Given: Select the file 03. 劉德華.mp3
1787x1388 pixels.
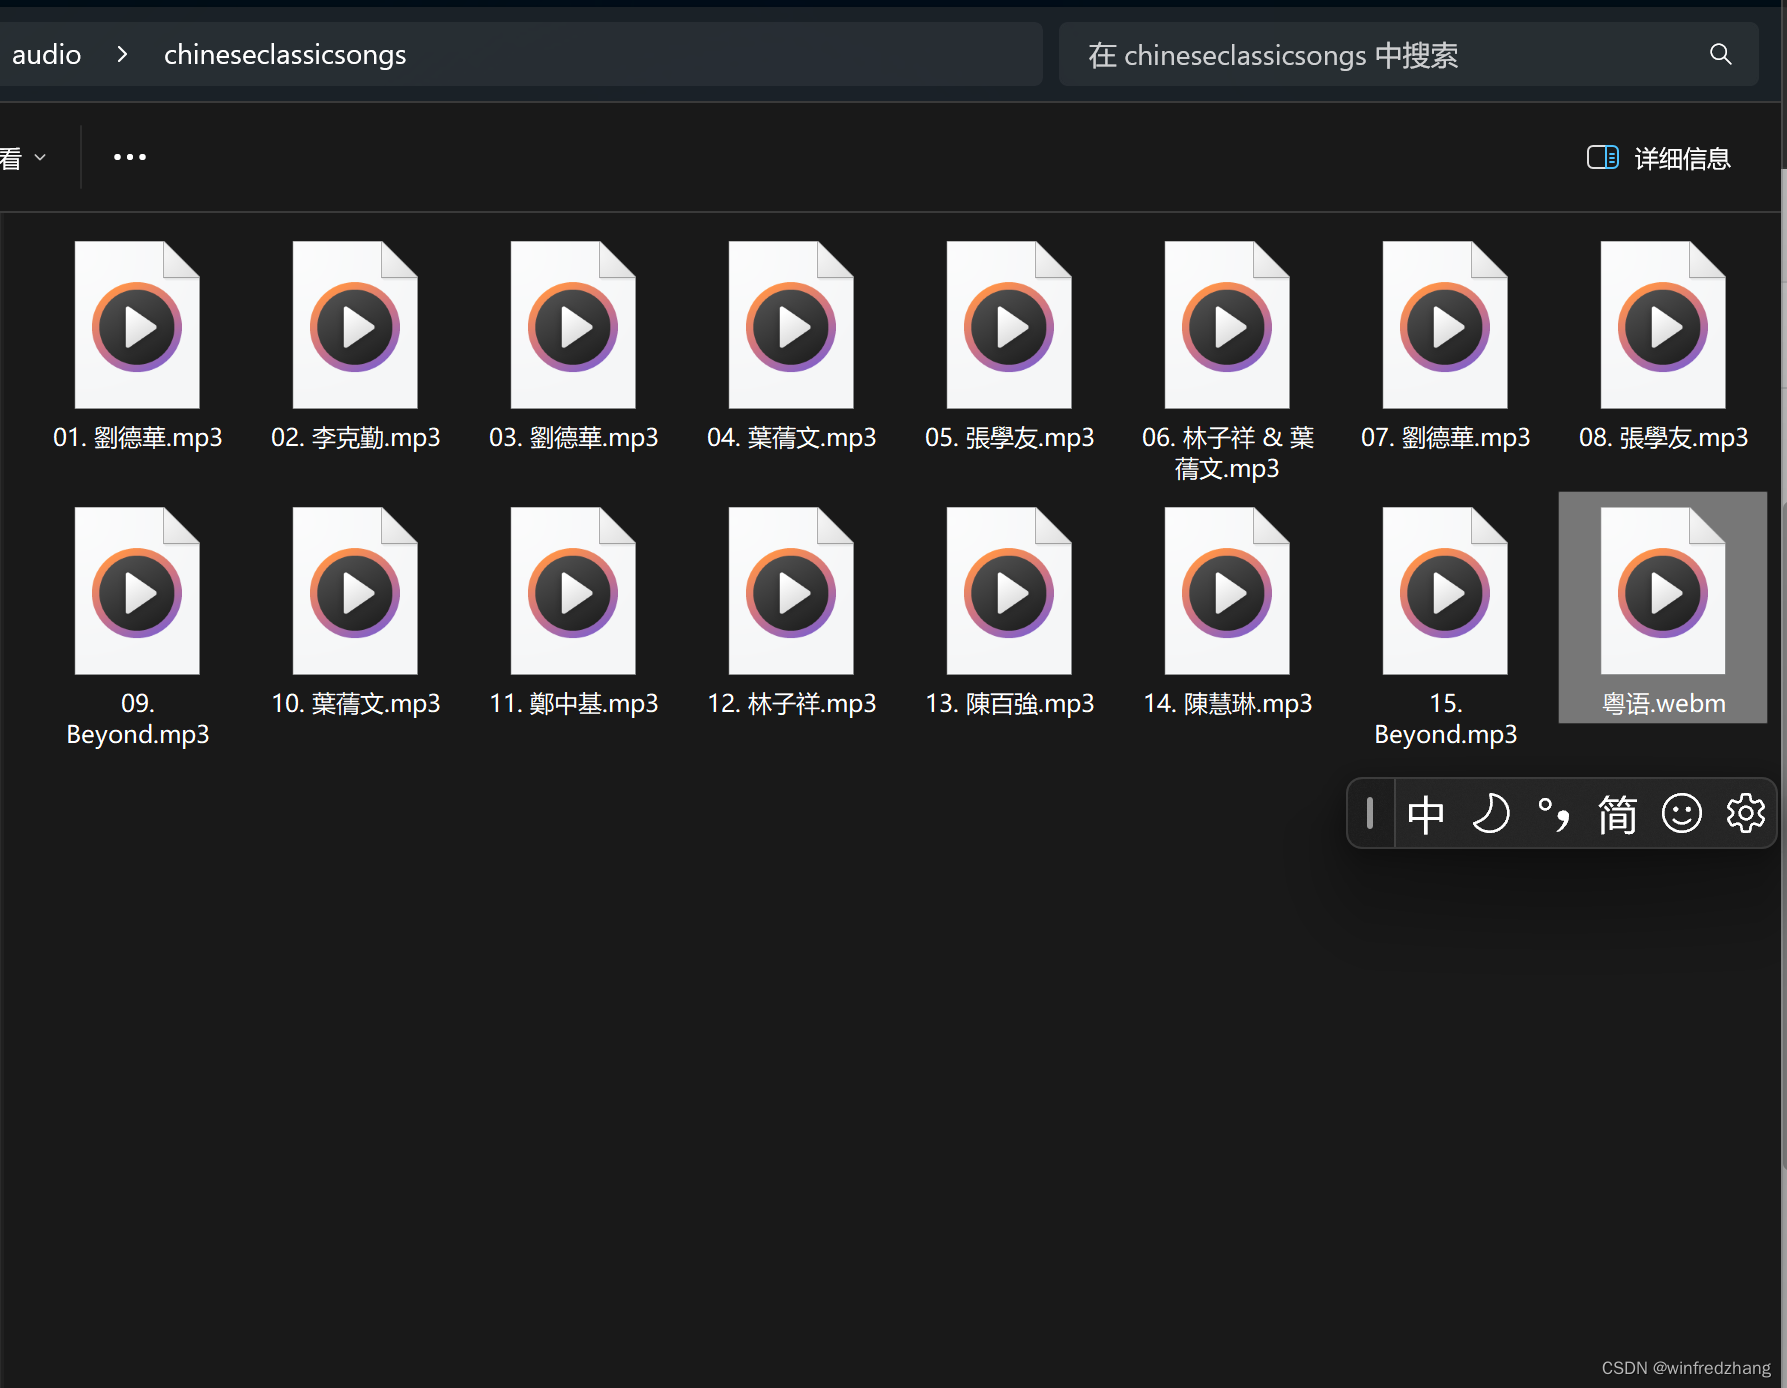Looking at the screenshot, I should (573, 346).
